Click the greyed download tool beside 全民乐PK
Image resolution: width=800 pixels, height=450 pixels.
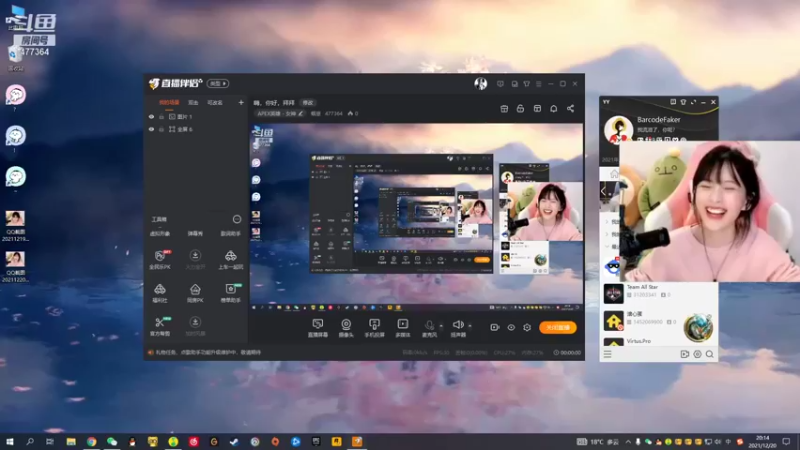point(195,259)
